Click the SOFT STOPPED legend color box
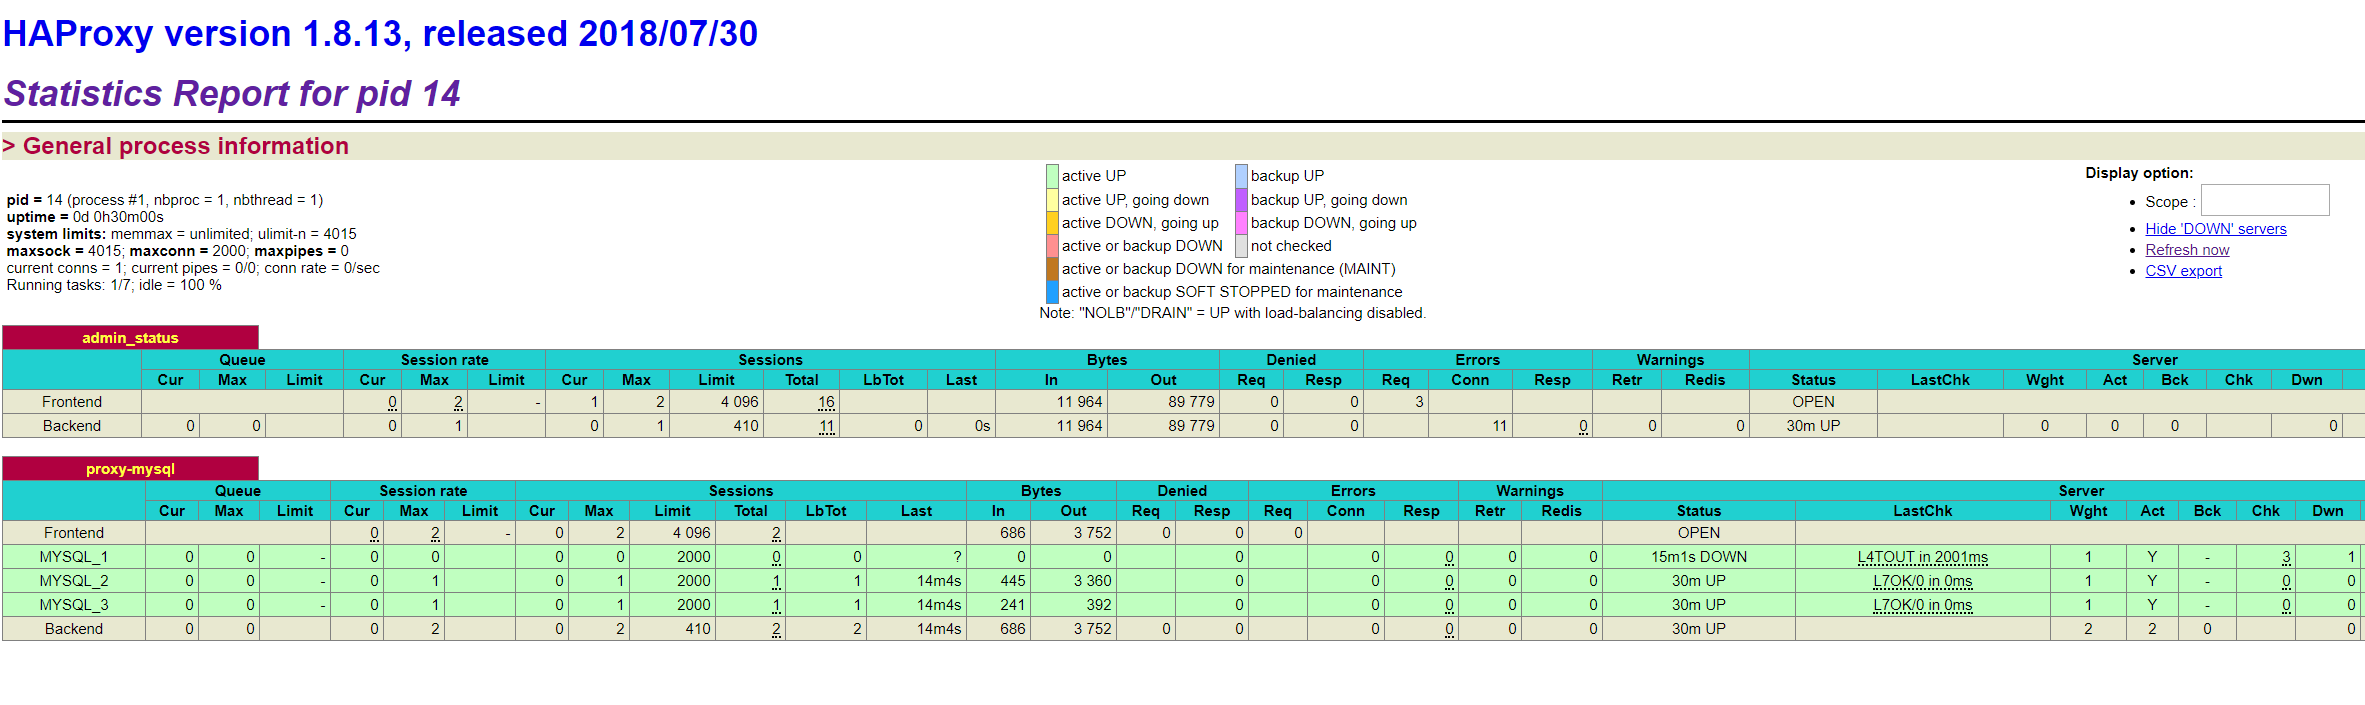 (x=1052, y=292)
